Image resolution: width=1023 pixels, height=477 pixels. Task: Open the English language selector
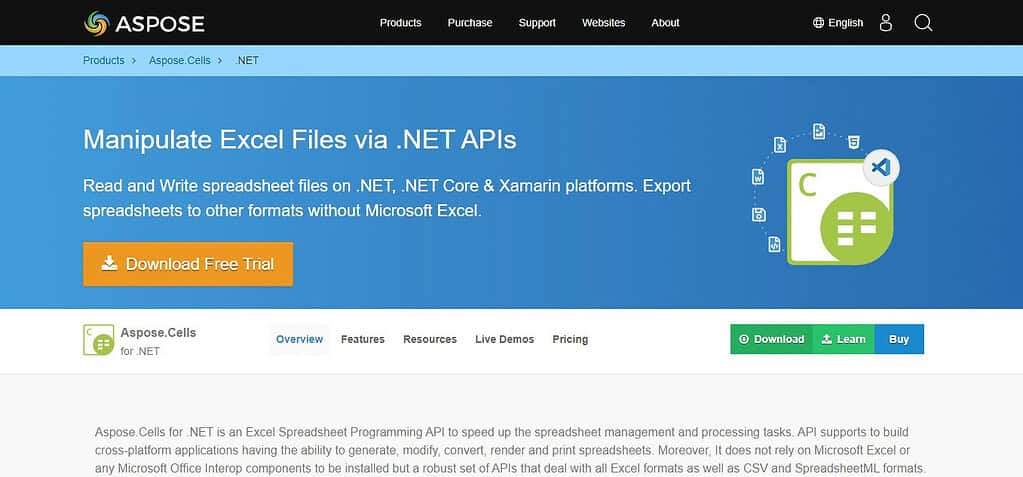(846, 23)
